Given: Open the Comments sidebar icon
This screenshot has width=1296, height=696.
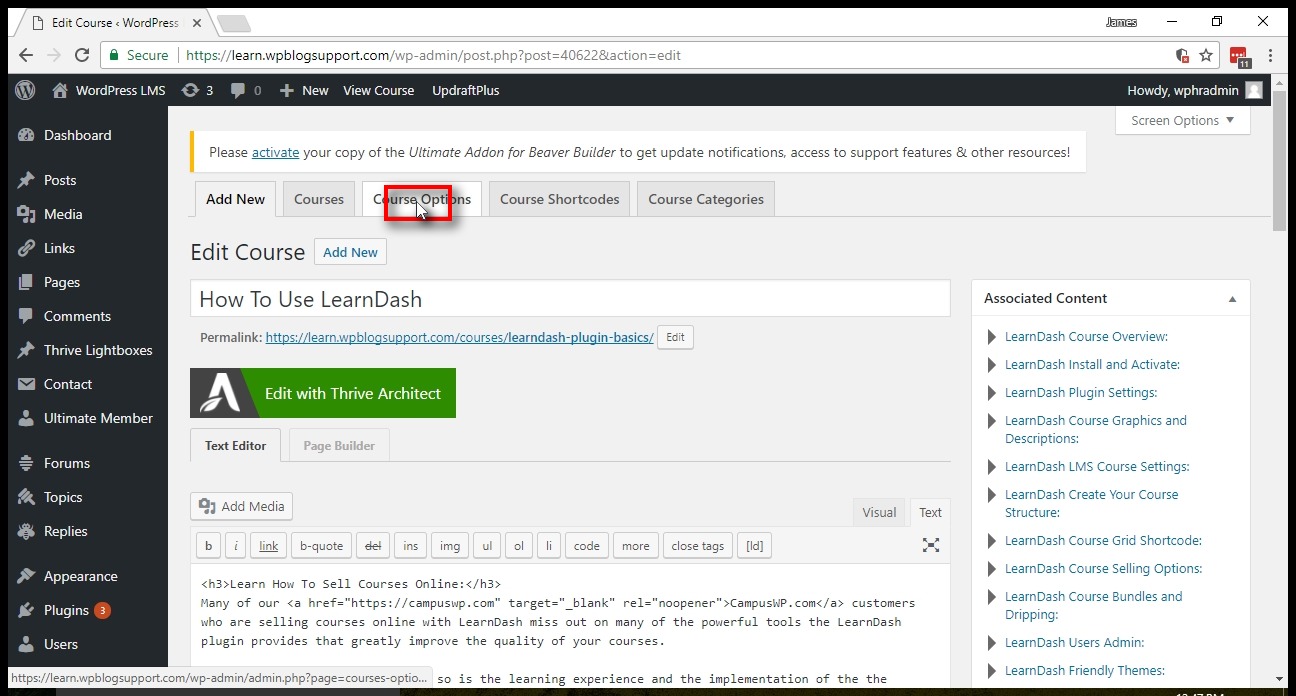Looking at the screenshot, I should 26,316.
